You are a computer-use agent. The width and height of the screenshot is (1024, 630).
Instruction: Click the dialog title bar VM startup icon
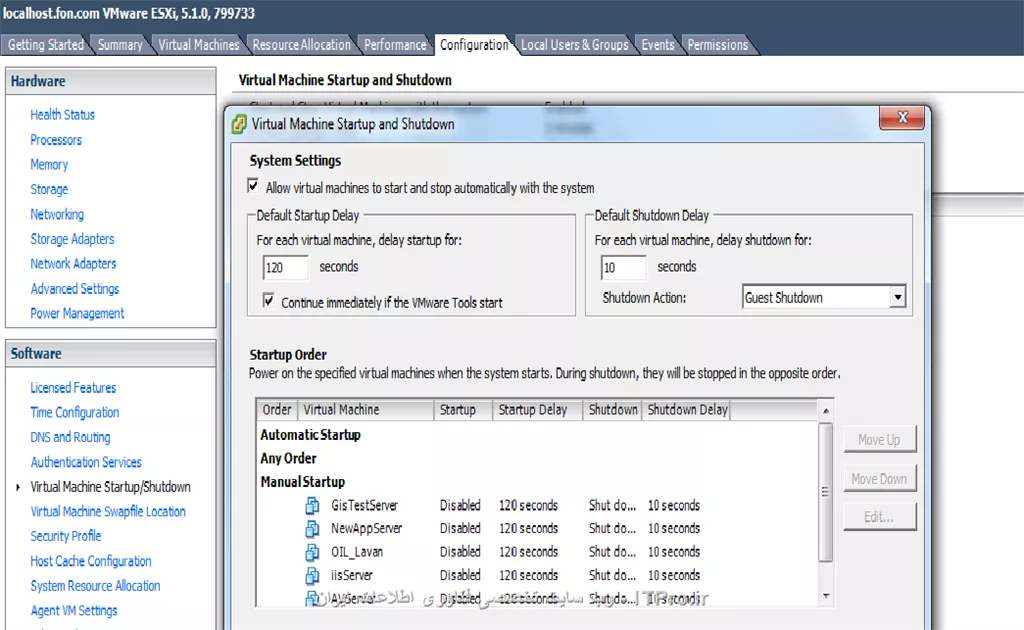pyautogui.click(x=239, y=124)
